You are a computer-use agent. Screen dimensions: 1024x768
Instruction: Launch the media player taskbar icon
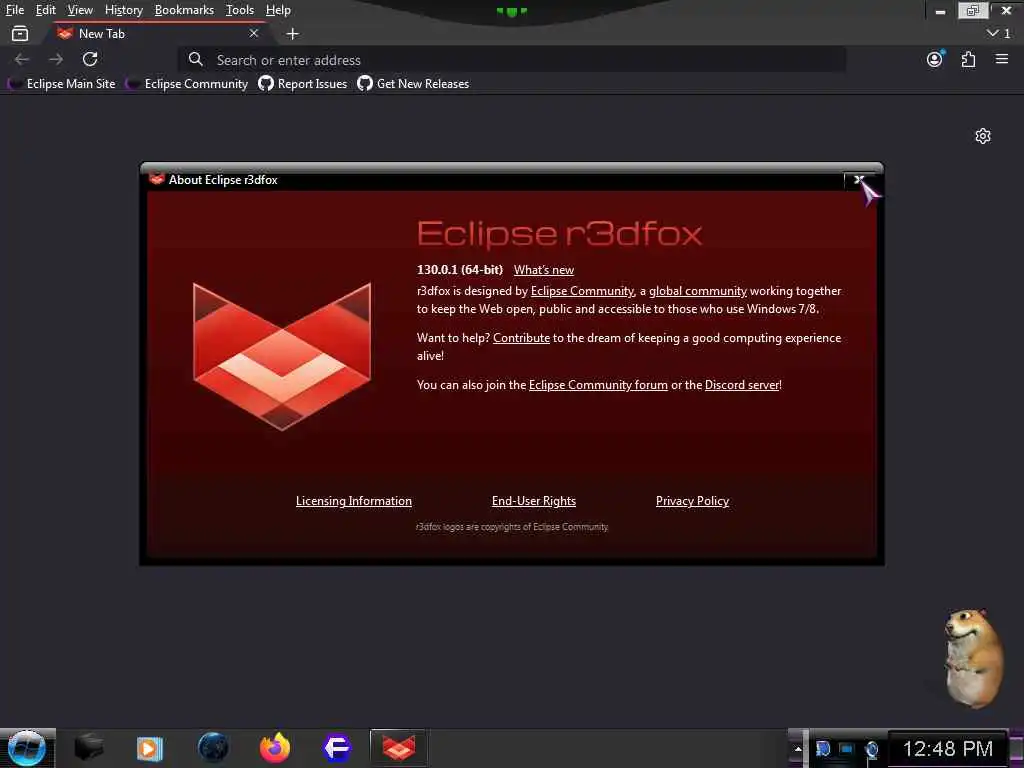click(x=150, y=748)
